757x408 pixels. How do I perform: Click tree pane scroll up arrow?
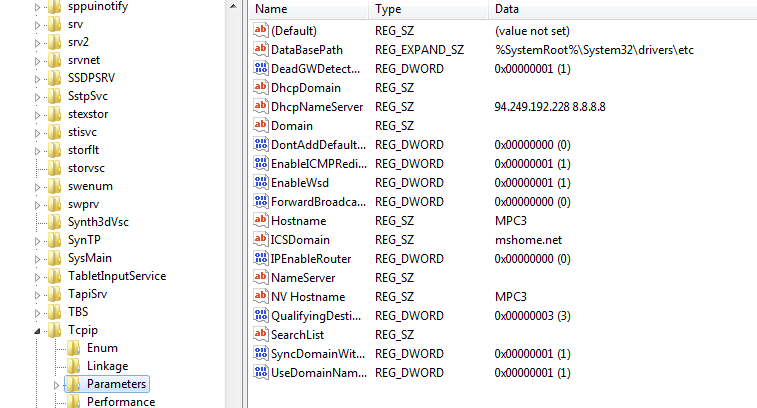[x=233, y=7]
